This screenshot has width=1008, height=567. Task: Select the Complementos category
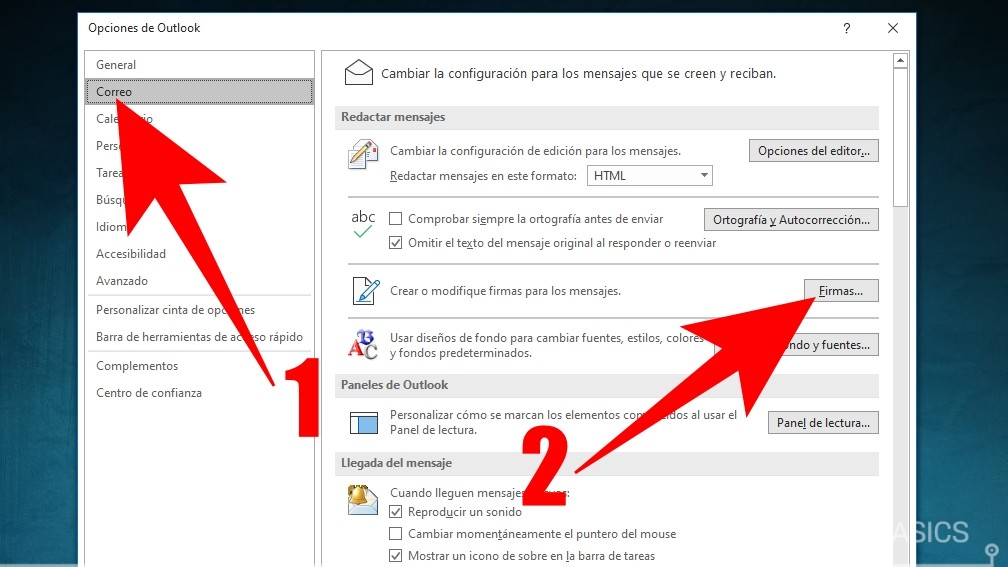click(199, 366)
